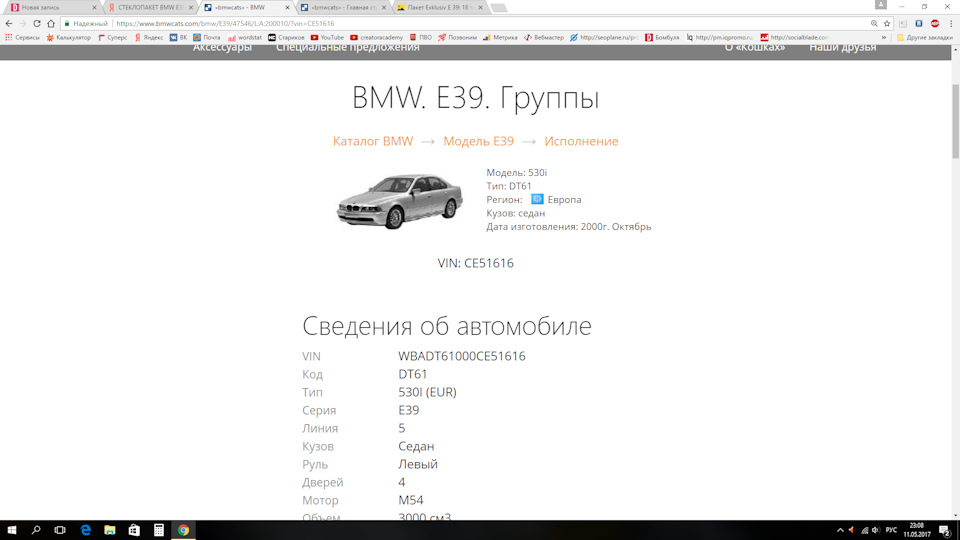The image size is (960, 540).
Task: Click the silver BMW sedan thumbnail
Action: 399,201
